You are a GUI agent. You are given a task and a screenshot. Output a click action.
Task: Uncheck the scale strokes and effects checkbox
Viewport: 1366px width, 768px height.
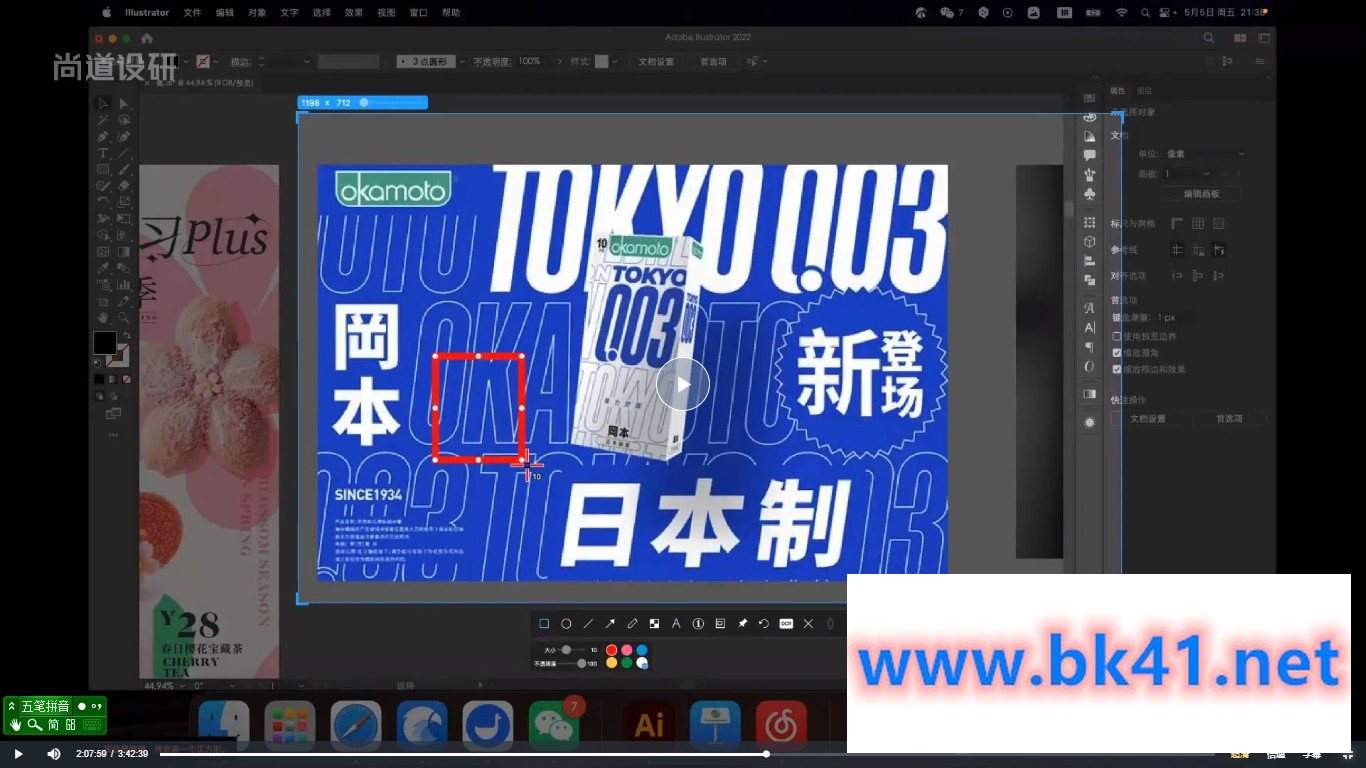1117,369
